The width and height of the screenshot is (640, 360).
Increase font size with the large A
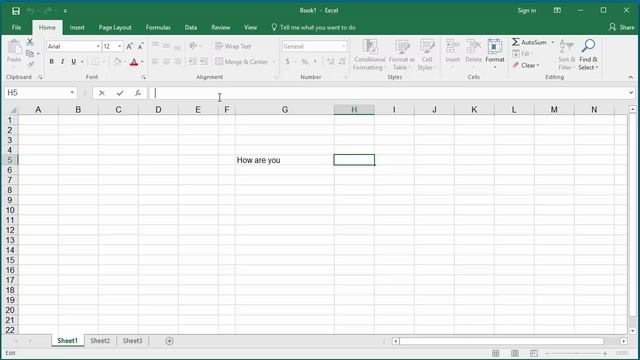click(129, 46)
